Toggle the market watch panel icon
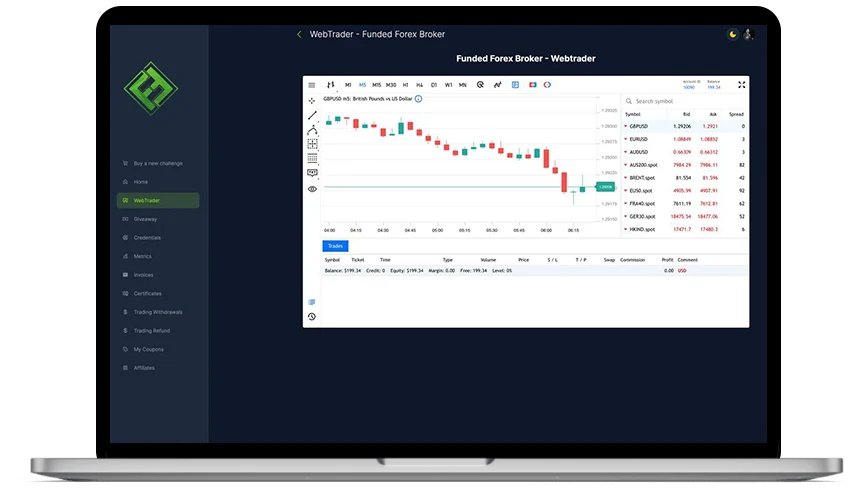 [515, 85]
